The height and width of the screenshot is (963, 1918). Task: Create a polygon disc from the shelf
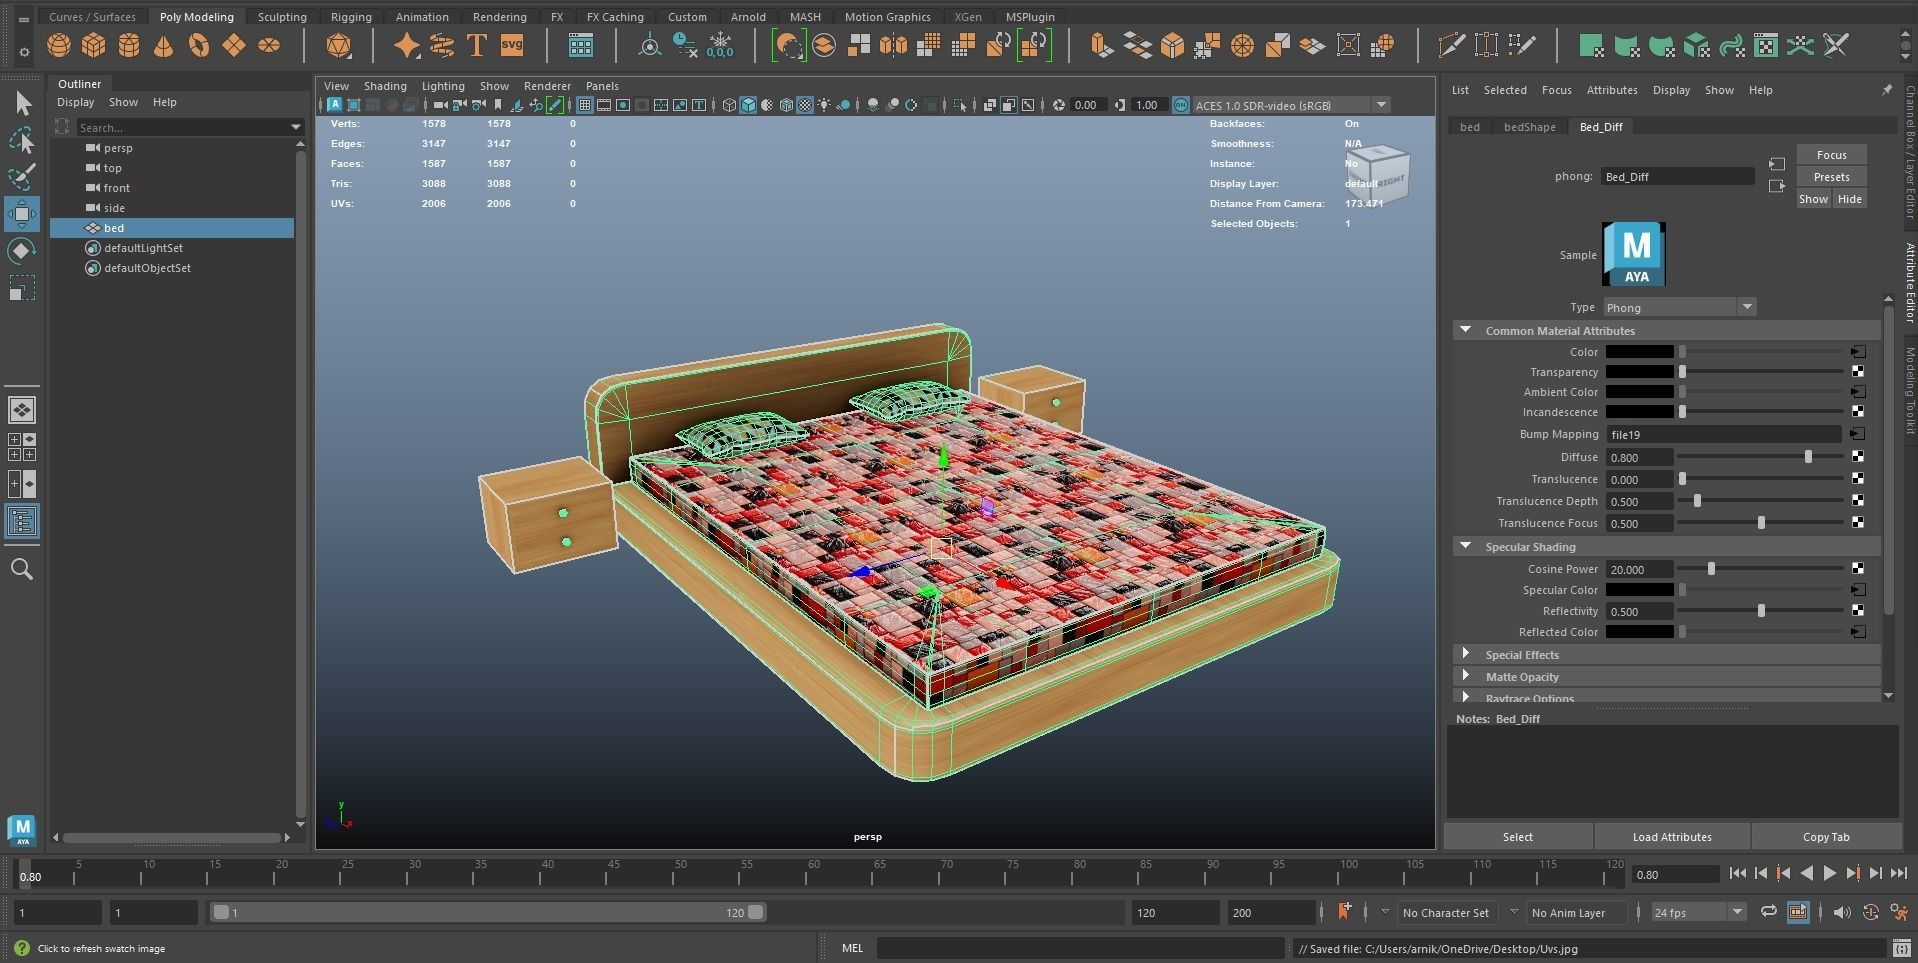(x=269, y=46)
